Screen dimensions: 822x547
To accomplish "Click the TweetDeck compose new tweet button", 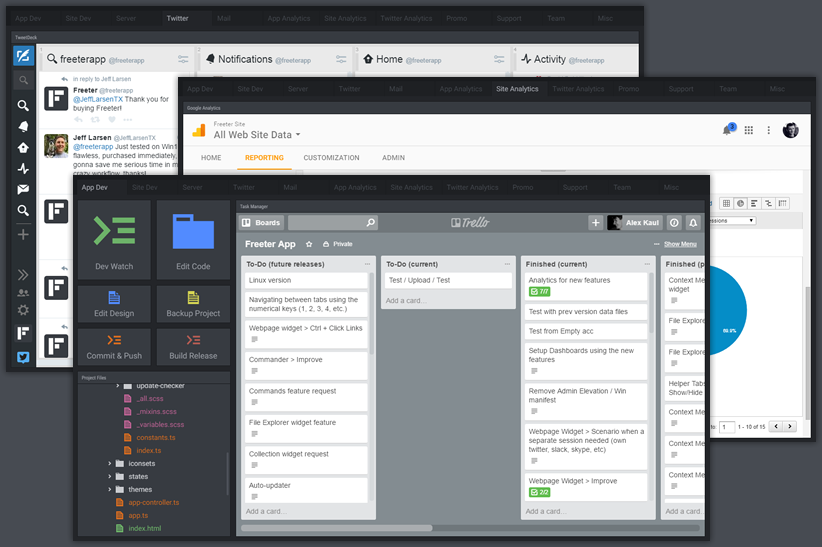I will [23, 56].
